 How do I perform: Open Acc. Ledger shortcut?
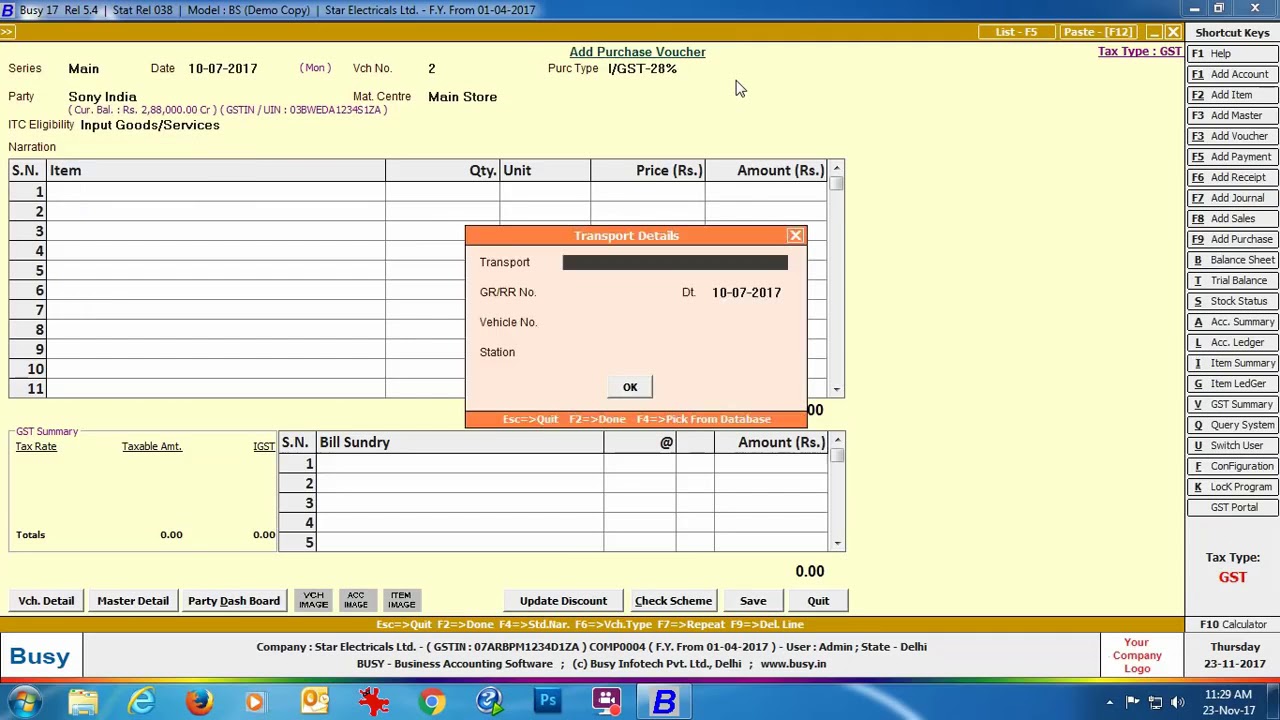pos(1232,342)
